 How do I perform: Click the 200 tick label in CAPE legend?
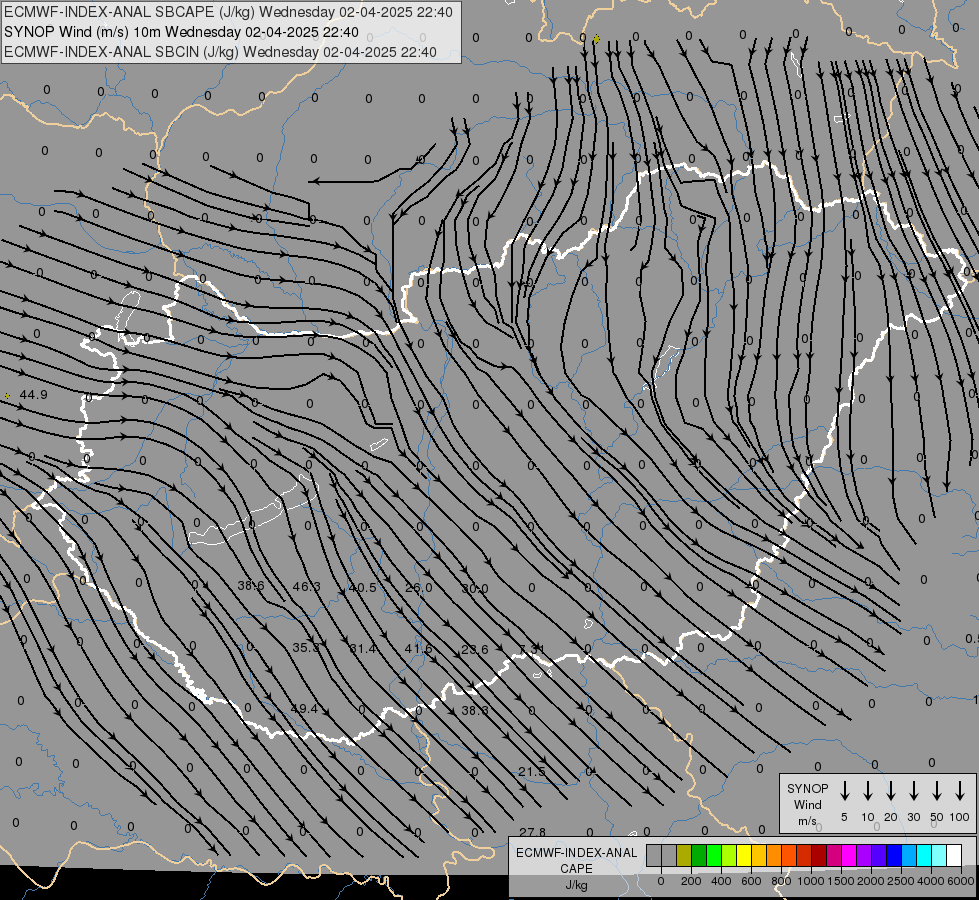[x=691, y=881]
